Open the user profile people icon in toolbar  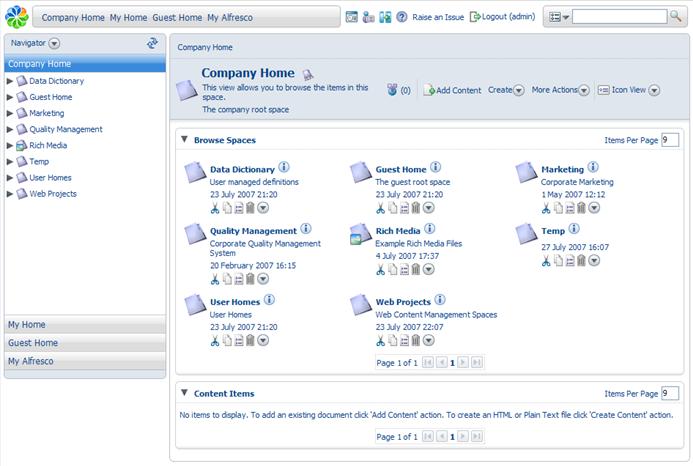click(x=368, y=17)
